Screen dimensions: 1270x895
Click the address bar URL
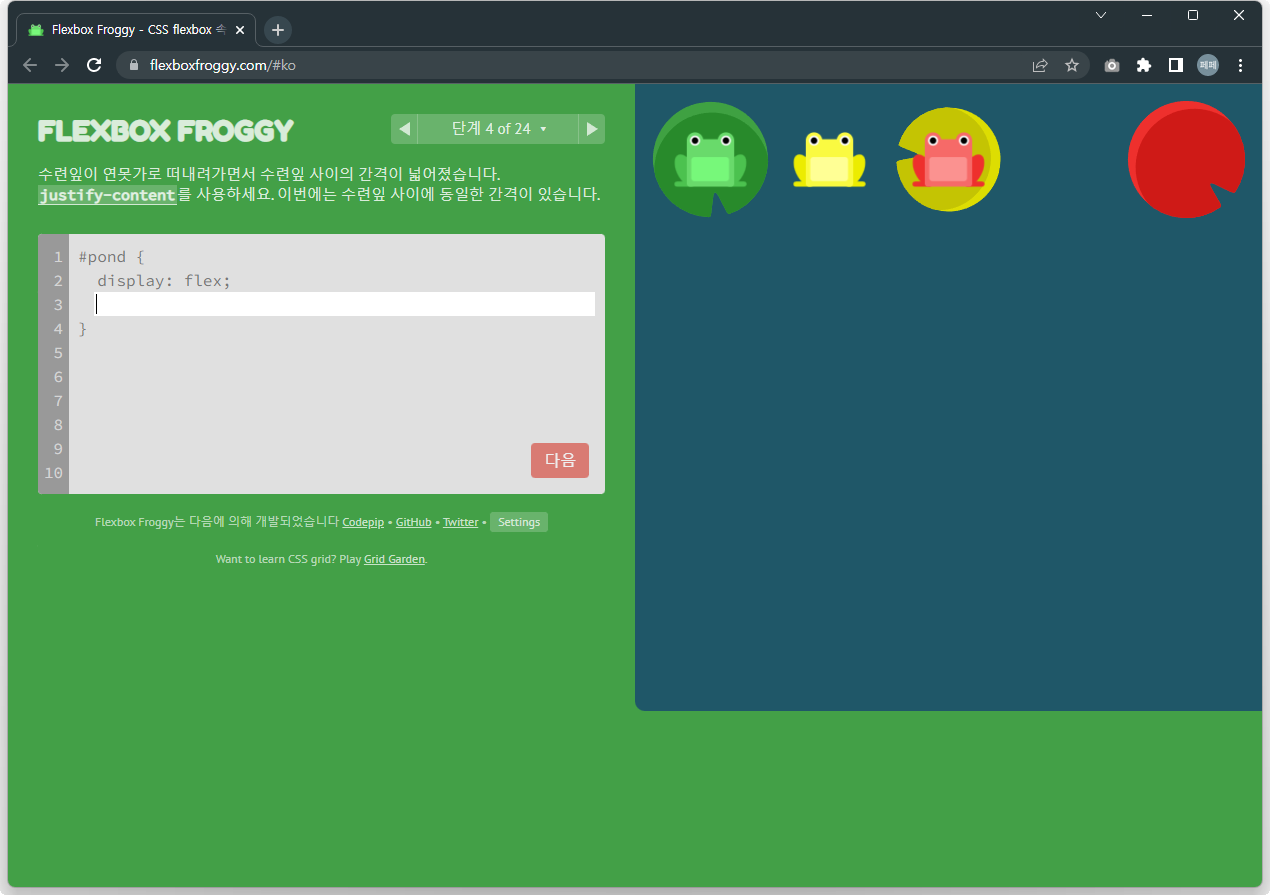[223, 65]
